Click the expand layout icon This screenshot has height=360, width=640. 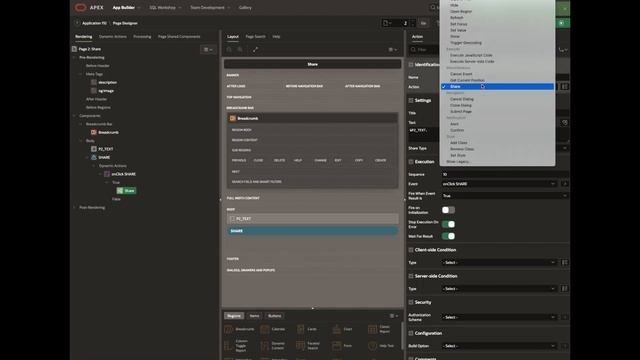tap(255, 49)
